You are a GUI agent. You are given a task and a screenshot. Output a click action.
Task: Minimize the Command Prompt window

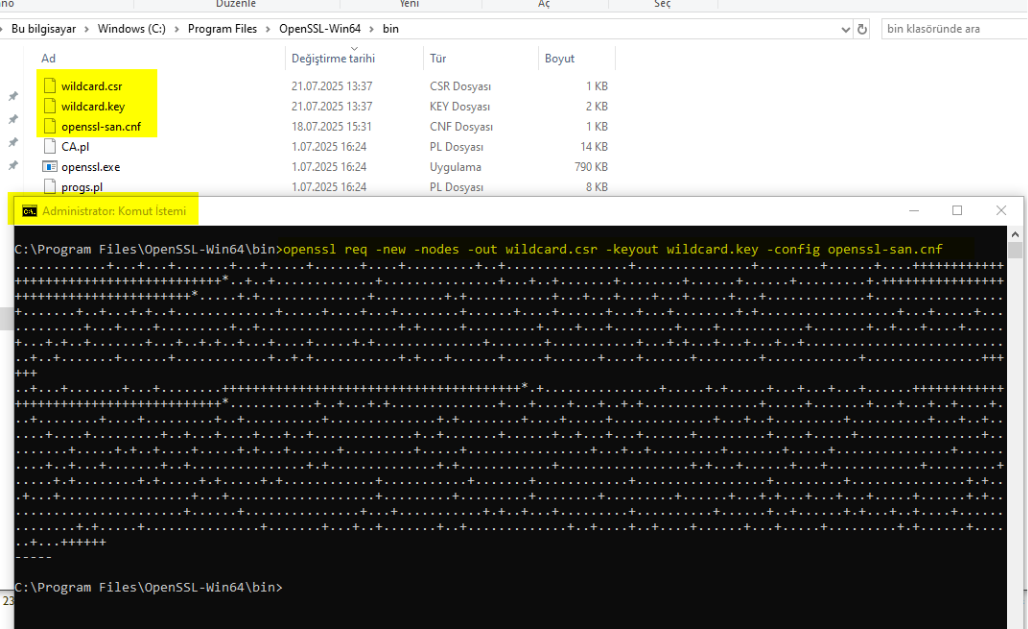point(914,211)
